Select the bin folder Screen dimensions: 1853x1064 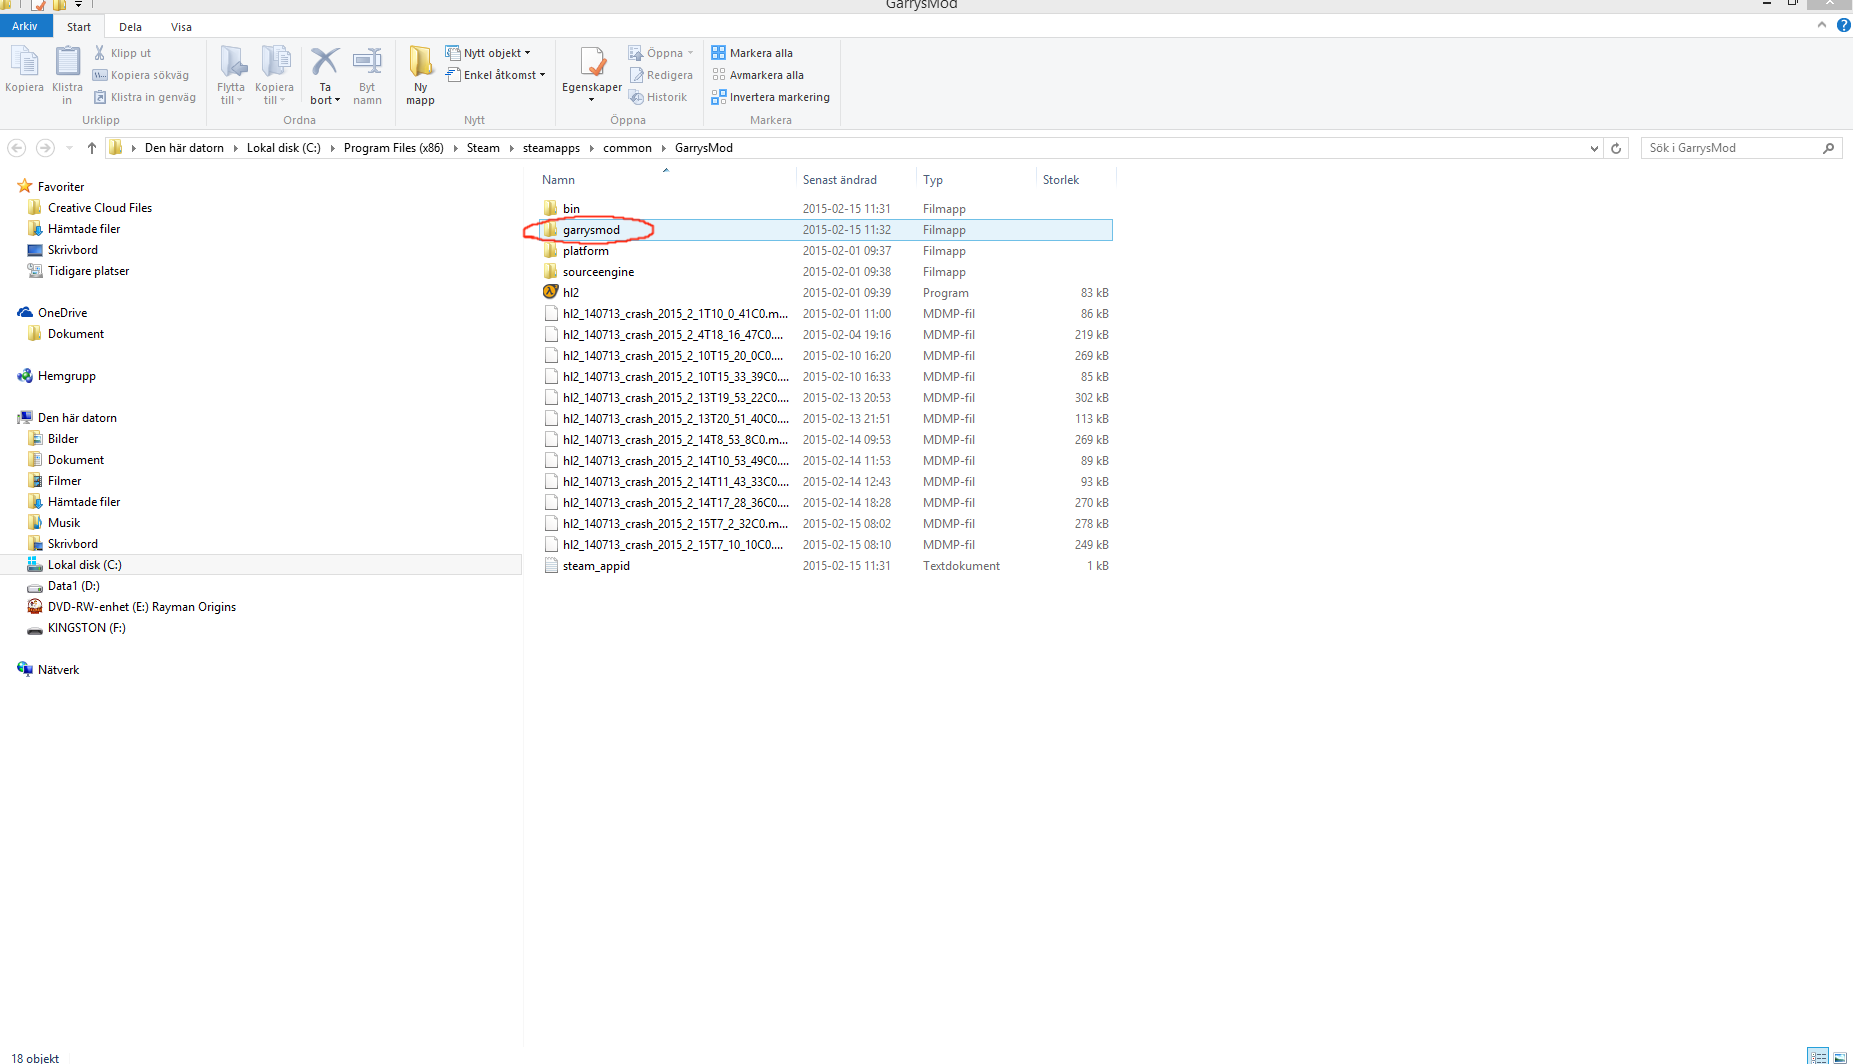coord(571,209)
